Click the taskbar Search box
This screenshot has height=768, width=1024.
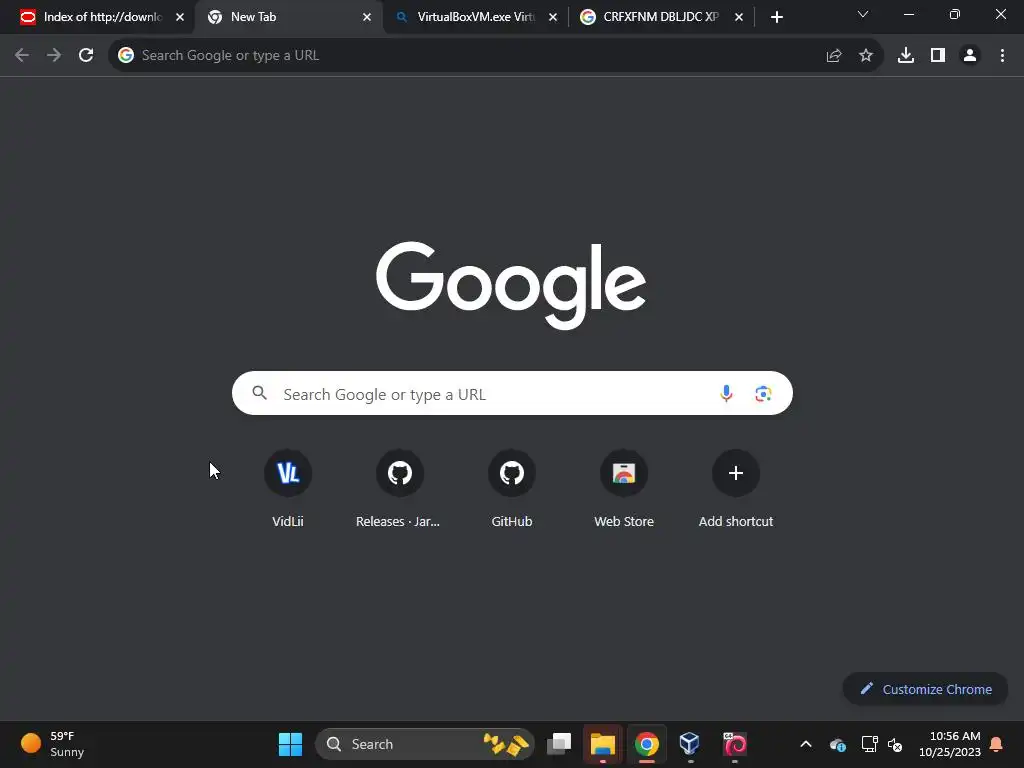click(424, 744)
